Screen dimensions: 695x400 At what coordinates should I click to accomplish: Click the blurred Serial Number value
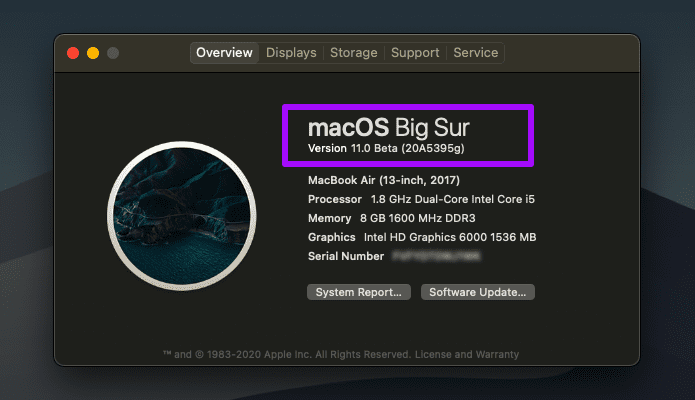(x=436, y=256)
